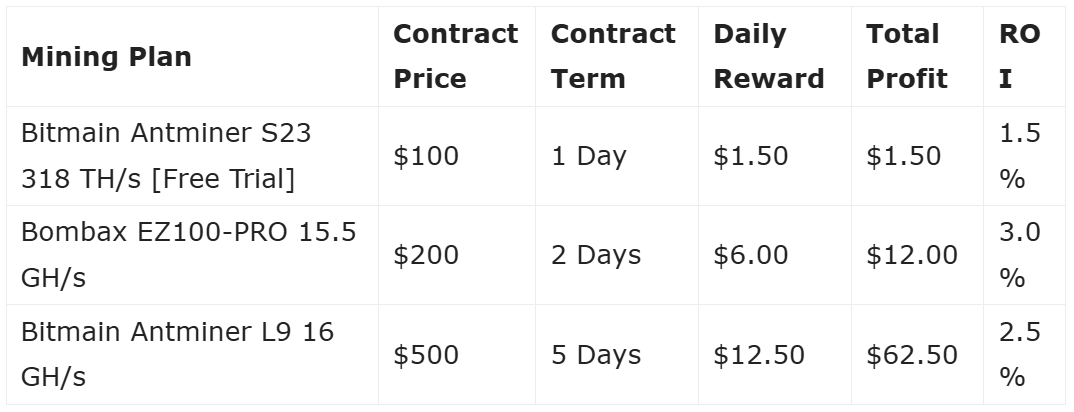This screenshot has width=1074, height=412.
Task: Select the ROI column header
Action: [1019, 57]
